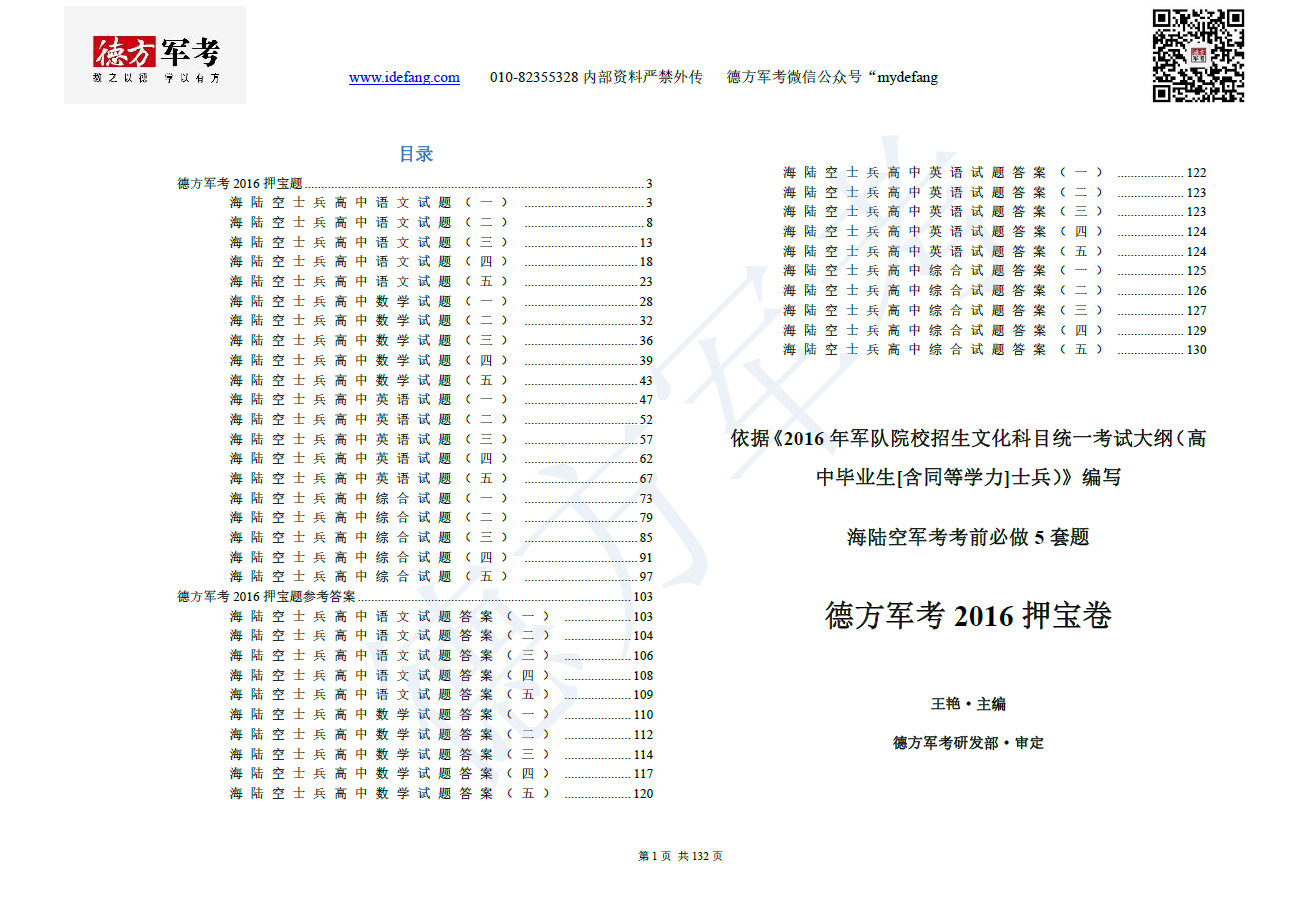Open TOC entry 高中英语试题（五）page 67
This screenshot has height=918, width=1308.
click(x=441, y=478)
